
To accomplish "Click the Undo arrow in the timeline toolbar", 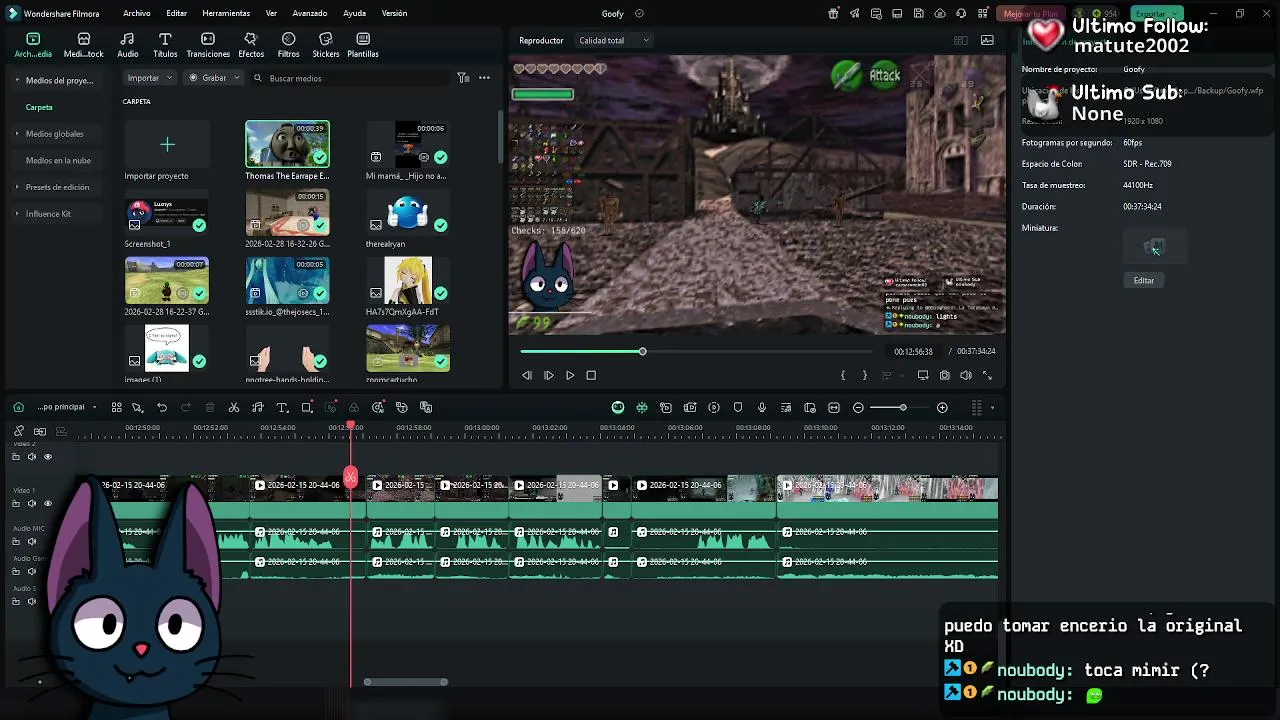I will coord(162,407).
